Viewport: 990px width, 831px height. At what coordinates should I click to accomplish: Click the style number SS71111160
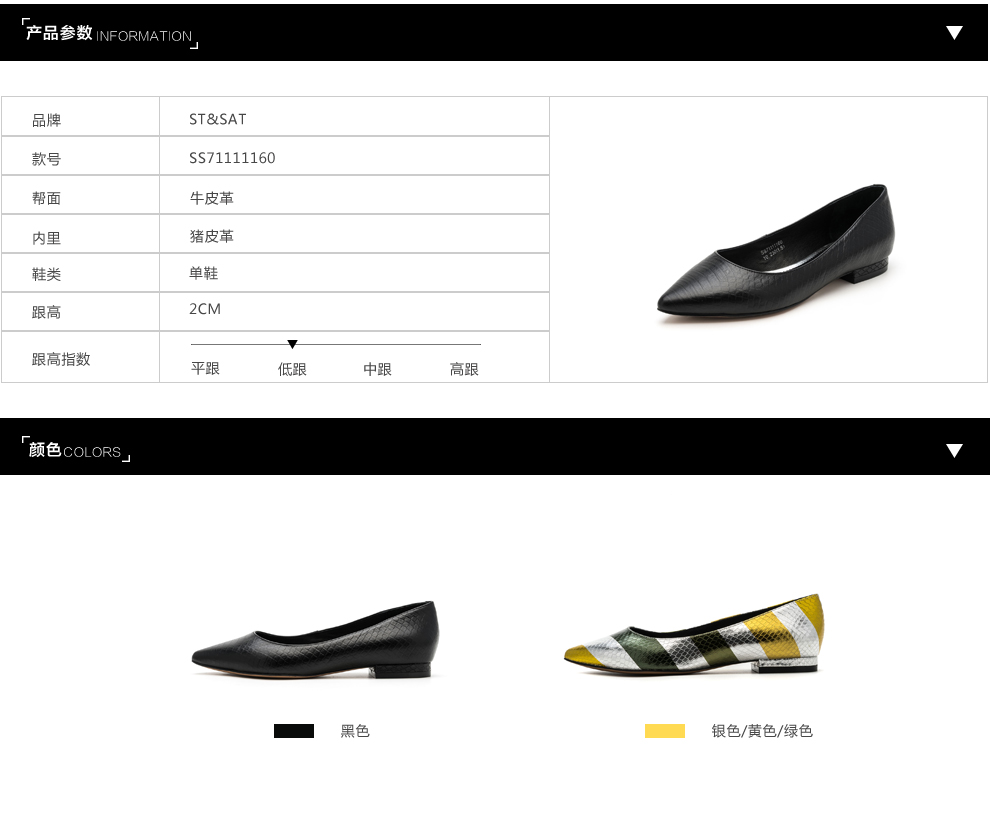pos(232,158)
